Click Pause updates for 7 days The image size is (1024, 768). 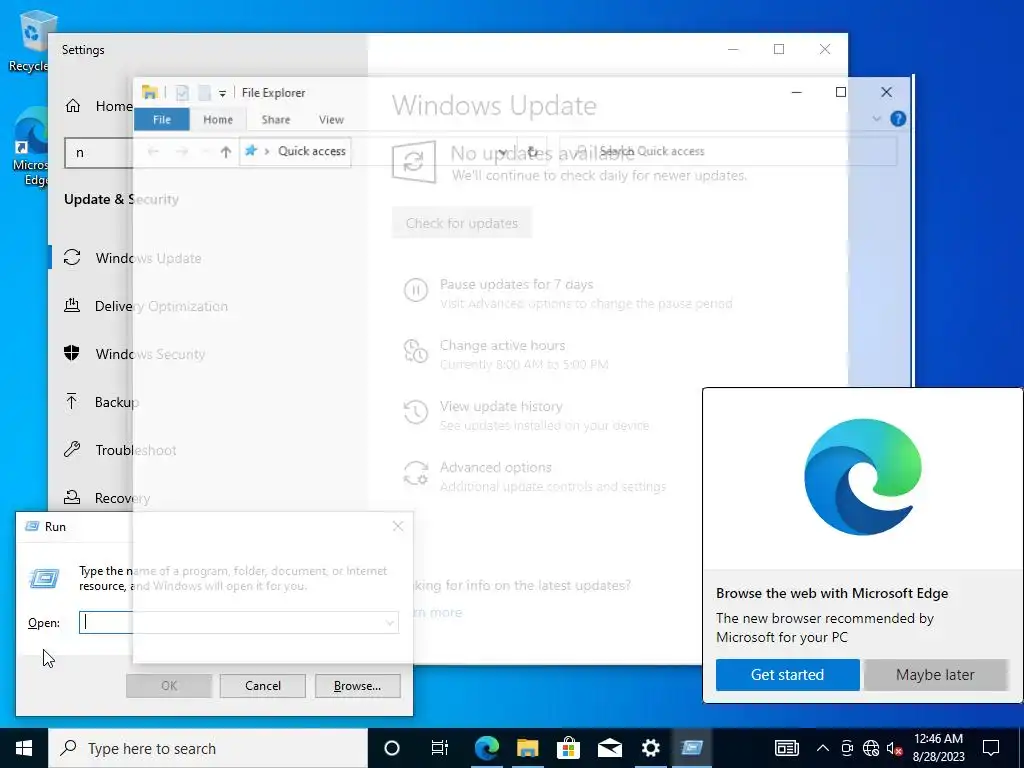[568, 293]
